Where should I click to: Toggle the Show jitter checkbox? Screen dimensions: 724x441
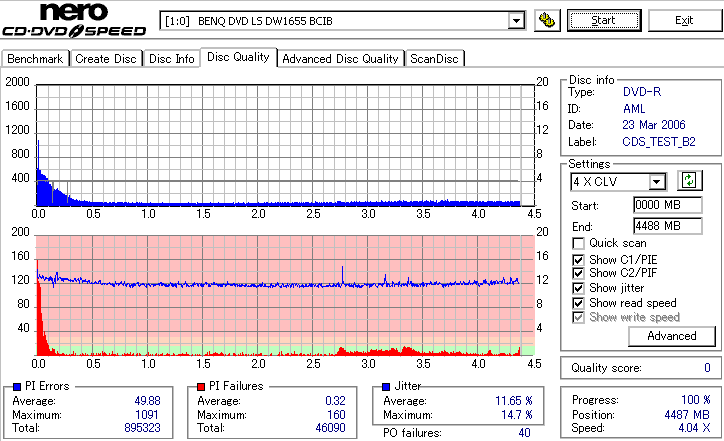tap(578, 288)
